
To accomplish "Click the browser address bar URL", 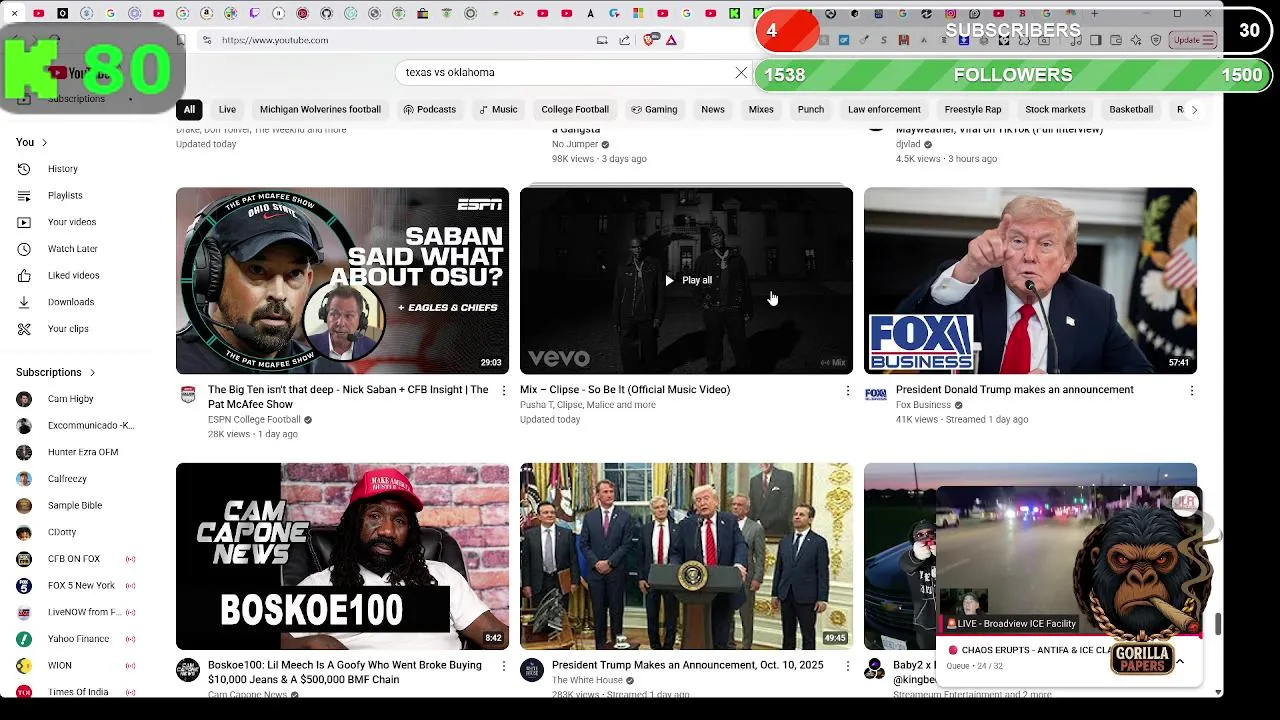I will (x=275, y=40).
